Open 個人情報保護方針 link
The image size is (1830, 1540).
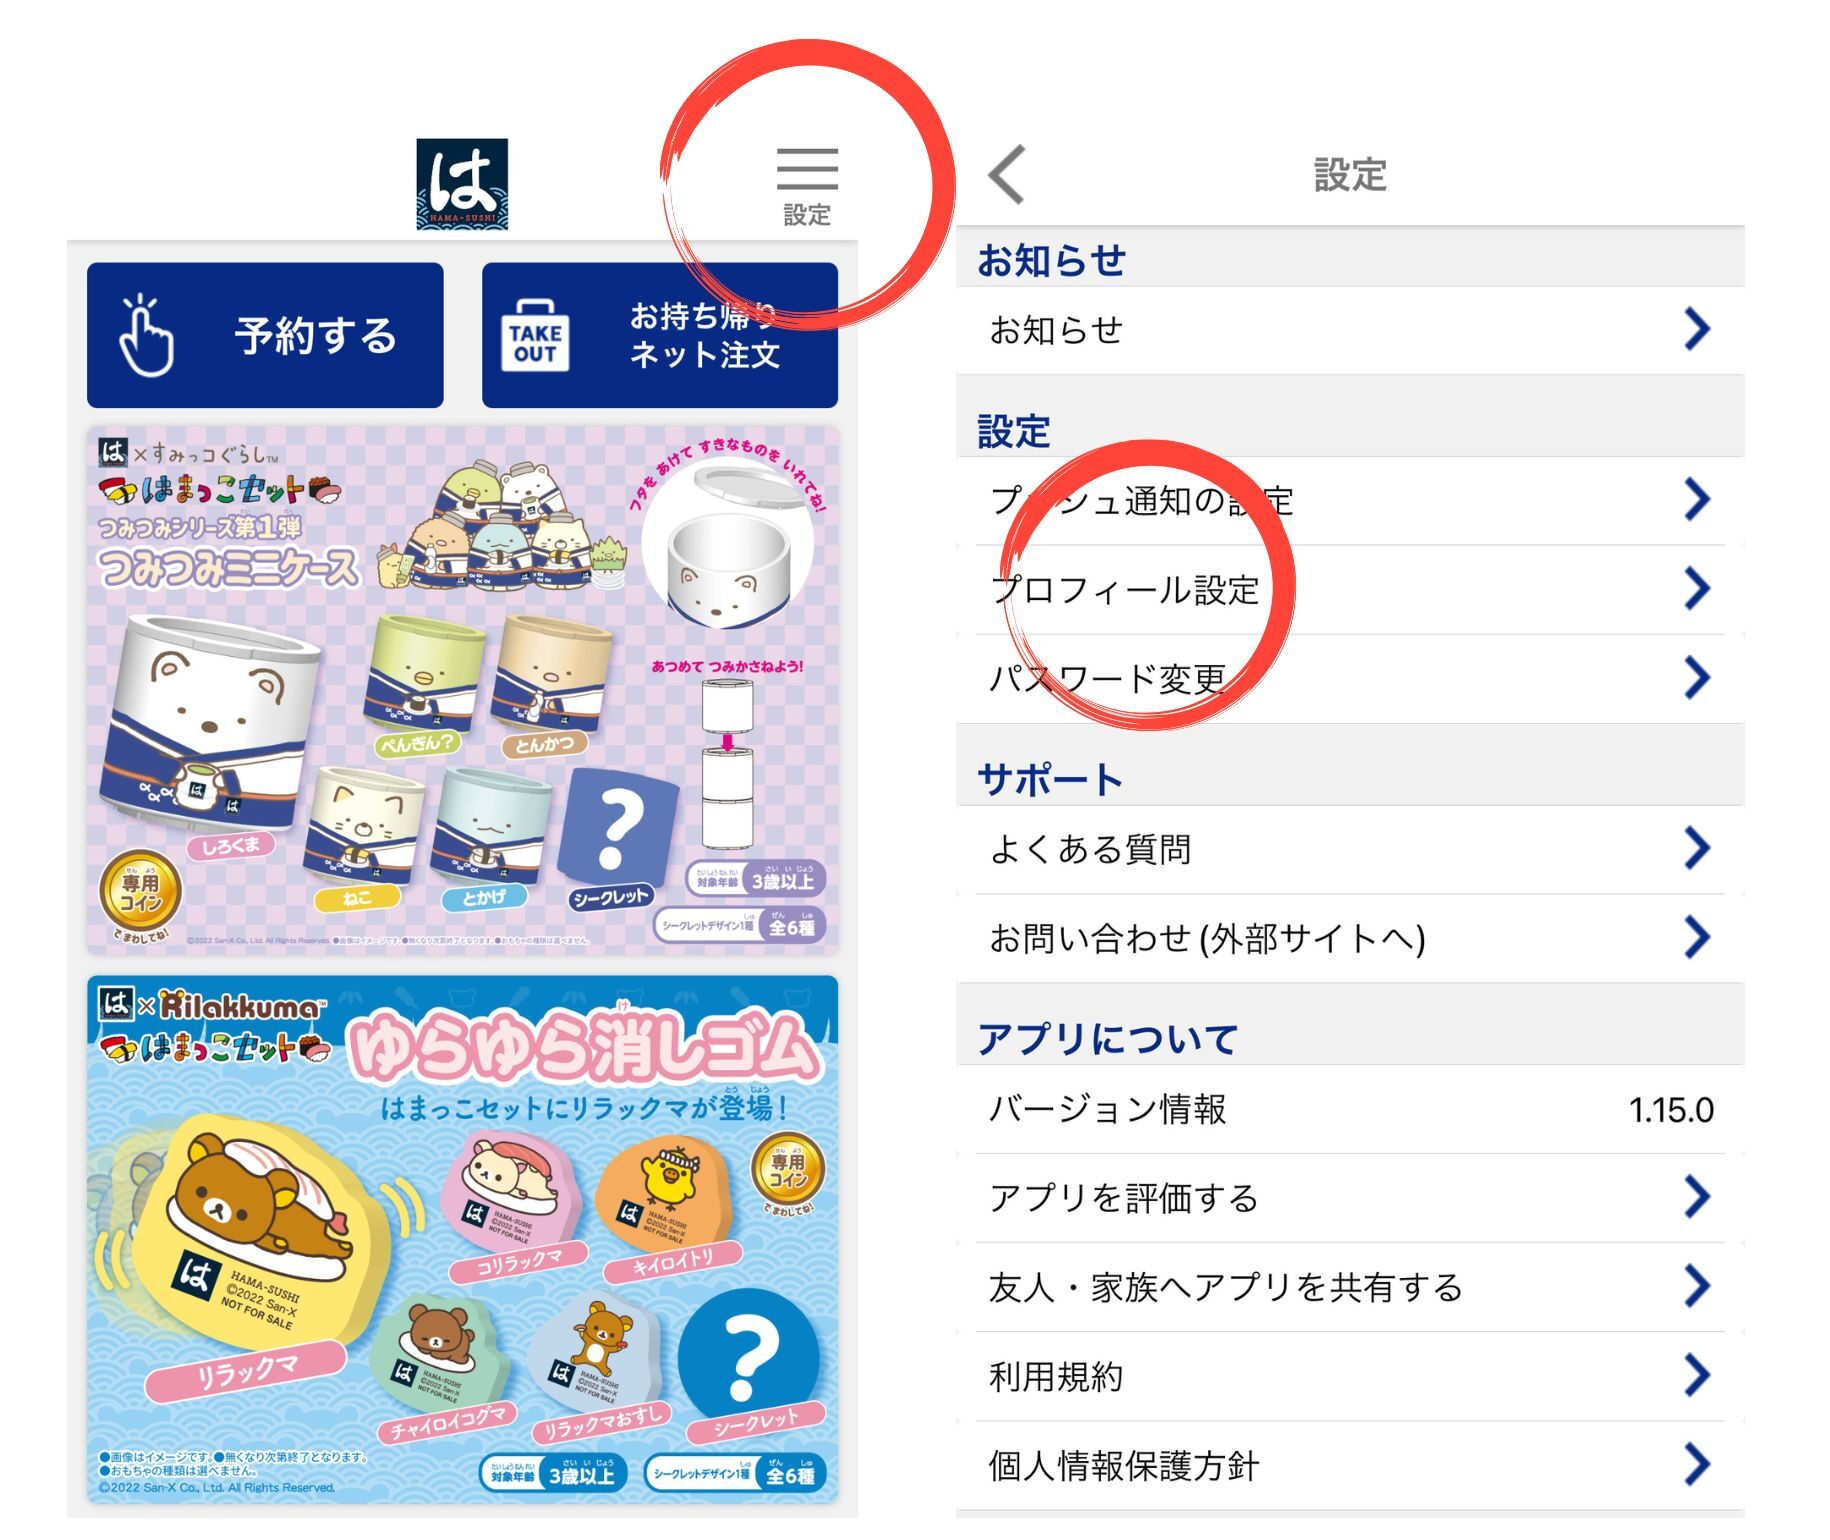coord(1350,1466)
